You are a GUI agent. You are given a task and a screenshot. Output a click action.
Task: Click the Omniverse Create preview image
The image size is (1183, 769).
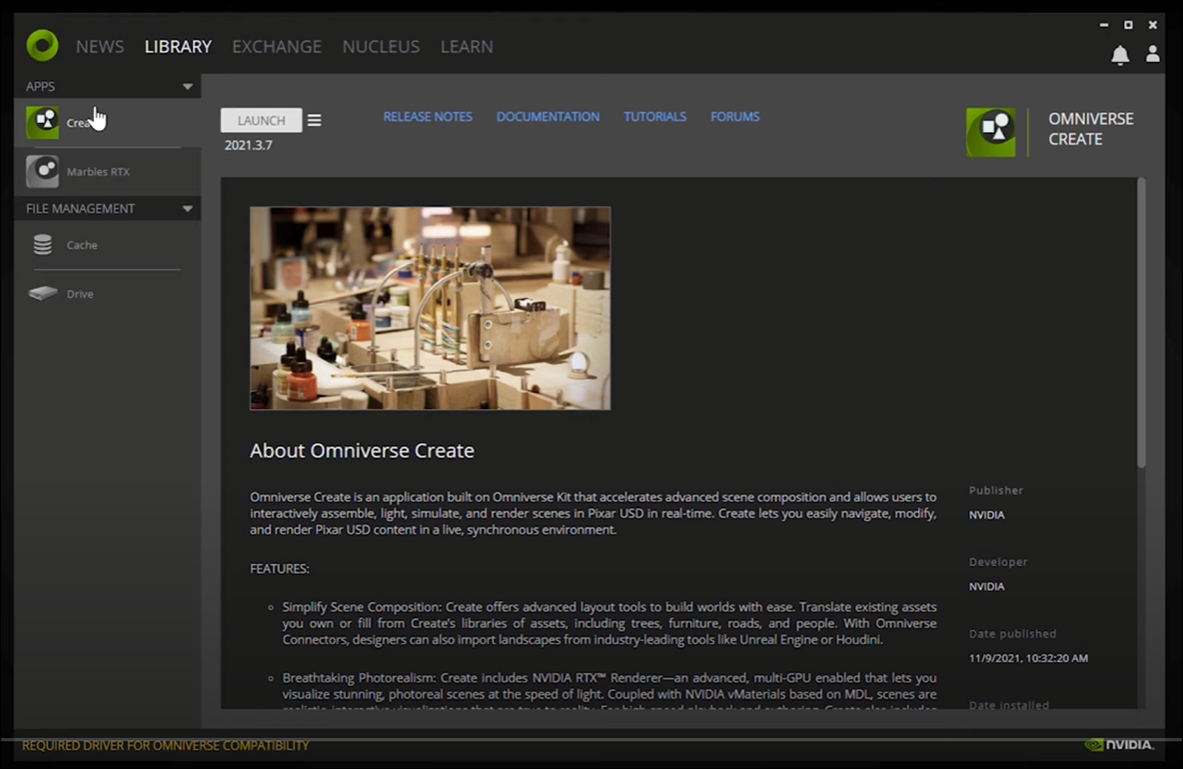click(x=430, y=309)
